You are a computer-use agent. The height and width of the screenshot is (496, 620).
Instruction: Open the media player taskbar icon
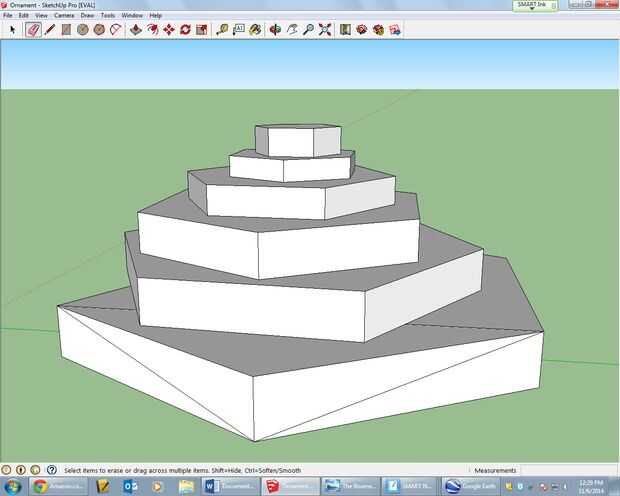(x=157, y=486)
